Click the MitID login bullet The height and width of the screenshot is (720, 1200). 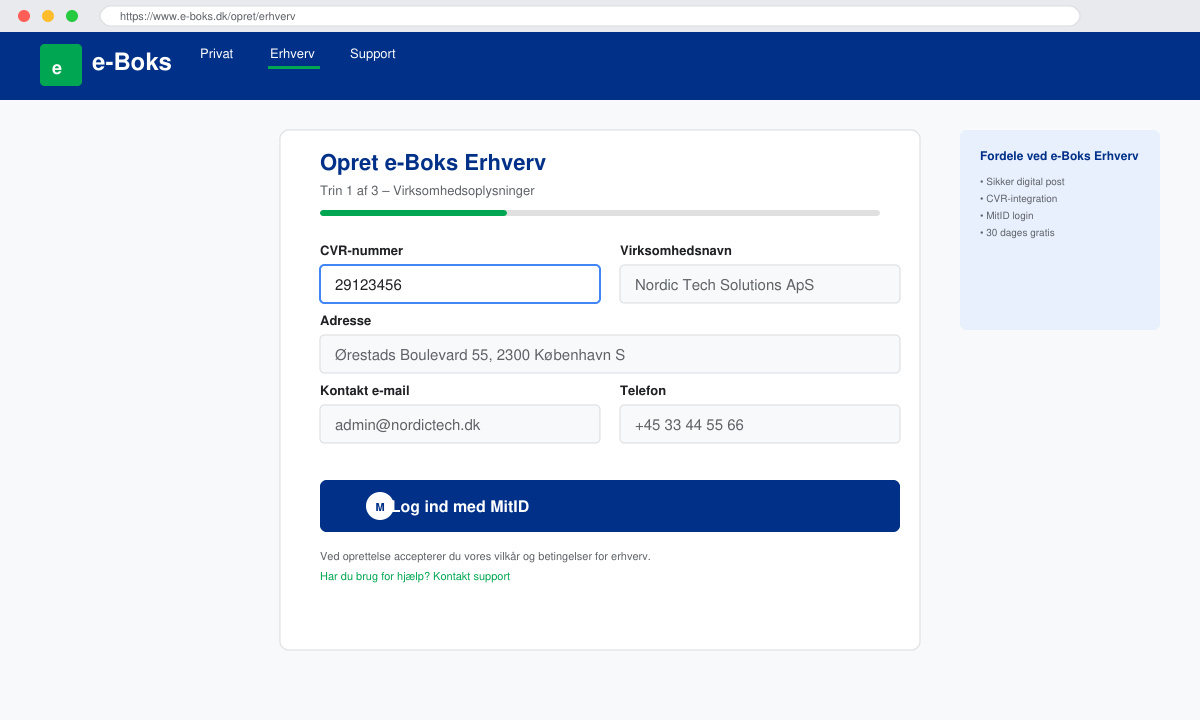pos(1007,216)
